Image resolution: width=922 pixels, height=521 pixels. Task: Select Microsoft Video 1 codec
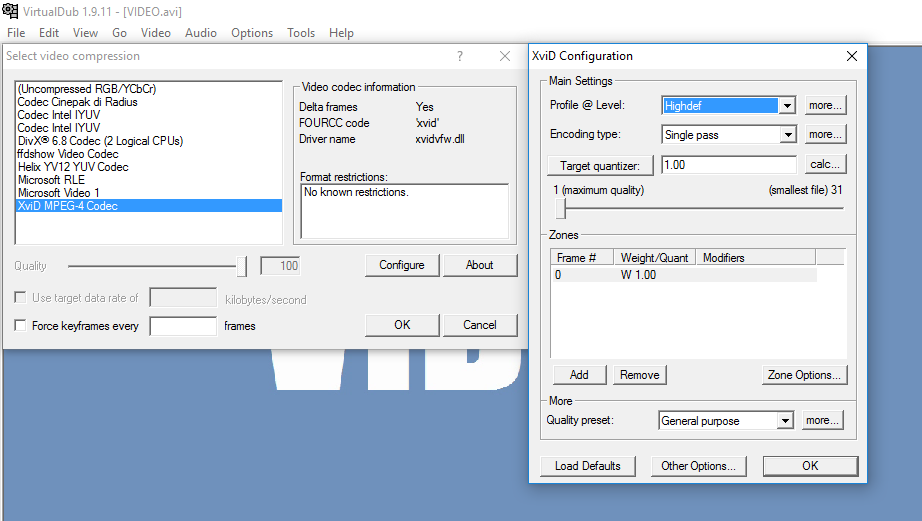point(148,193)
